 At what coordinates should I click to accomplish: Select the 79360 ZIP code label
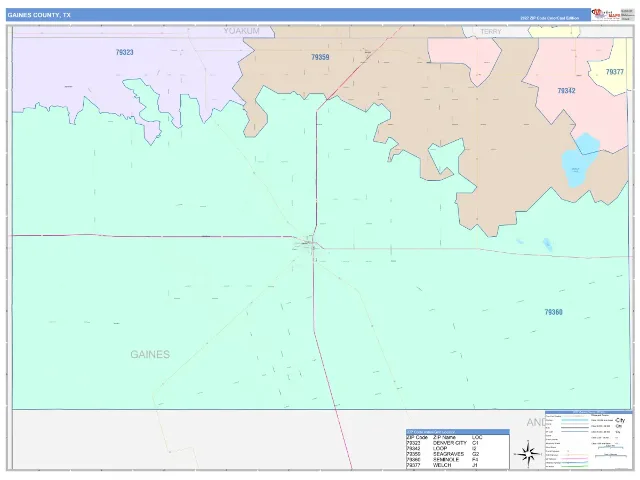click(x=553, y=312)
